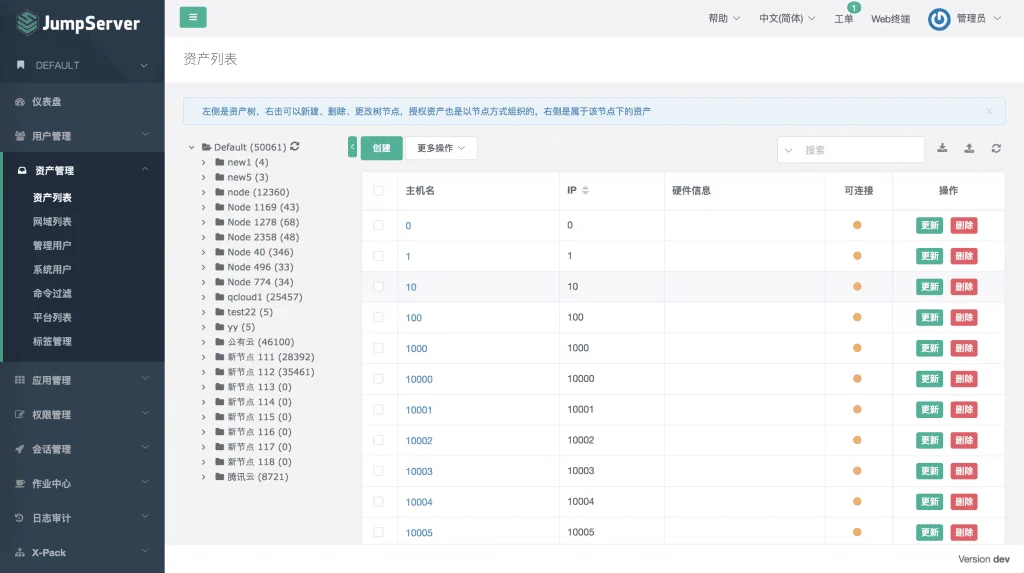
Task: Open 命令过滤 in sidebar
Action: (52, 293)
